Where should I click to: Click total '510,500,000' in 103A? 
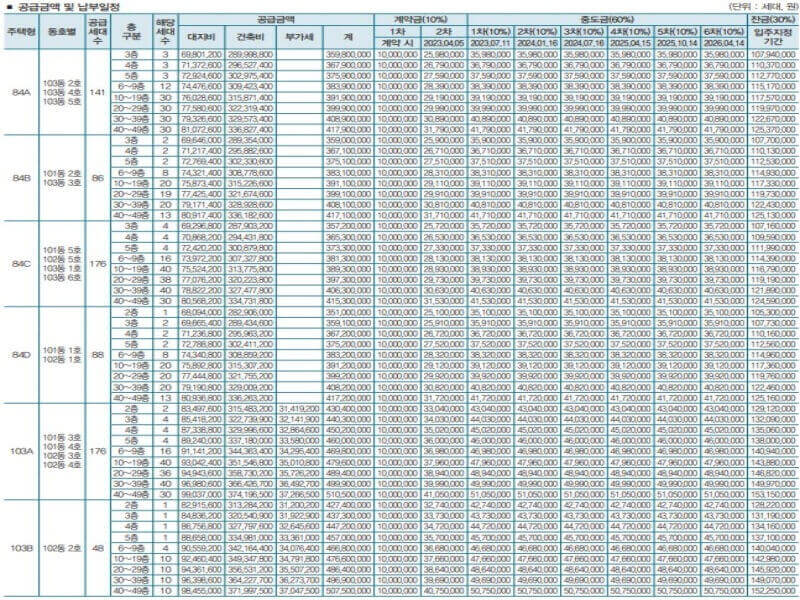coord(348,494)
